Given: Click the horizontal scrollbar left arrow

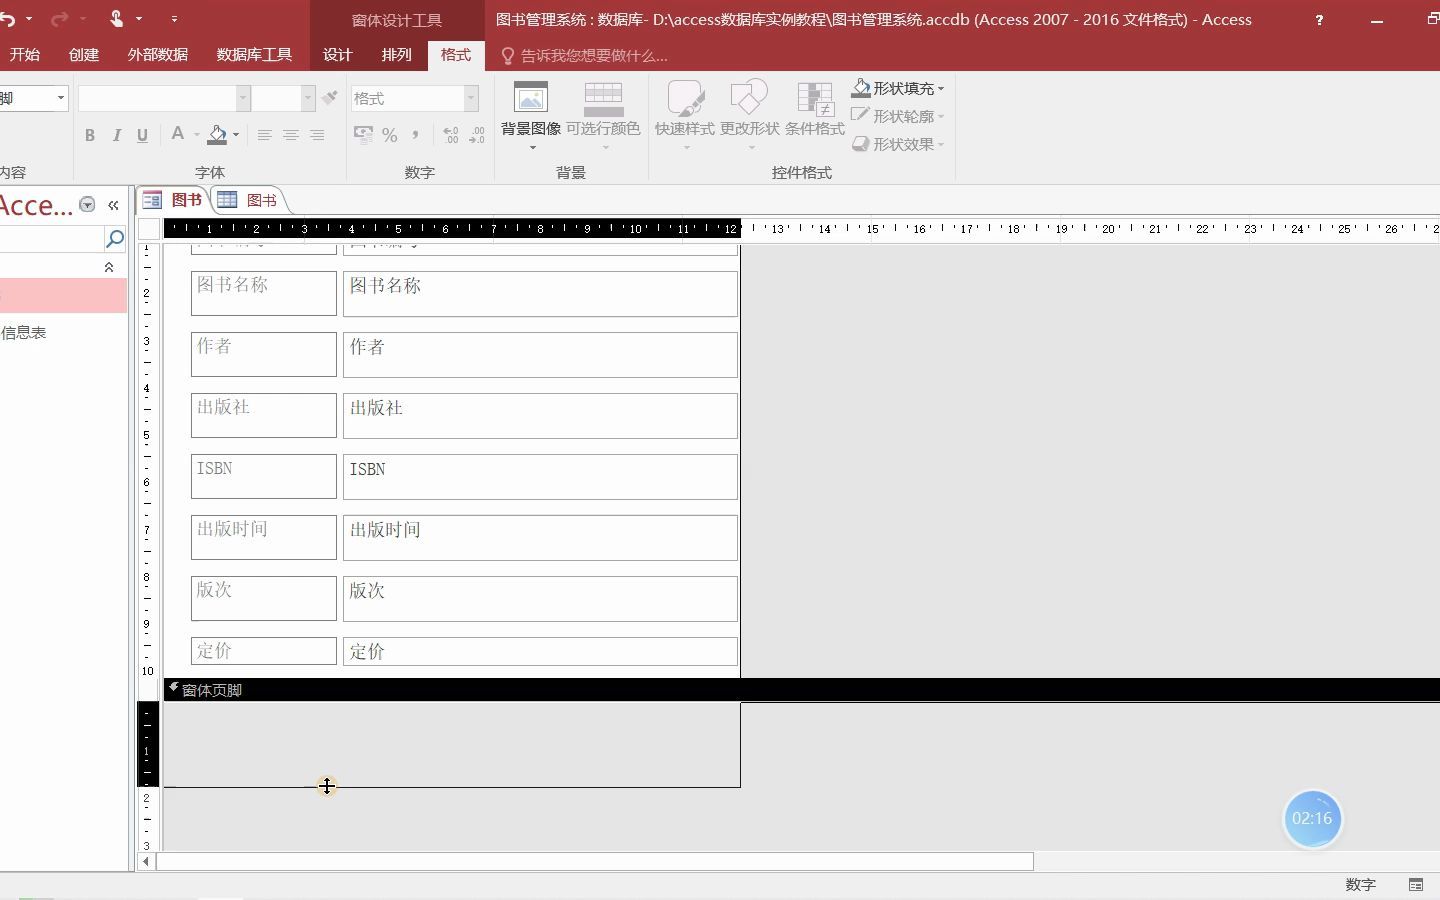Looking at the screenshot, I should [x=146, y=861].
